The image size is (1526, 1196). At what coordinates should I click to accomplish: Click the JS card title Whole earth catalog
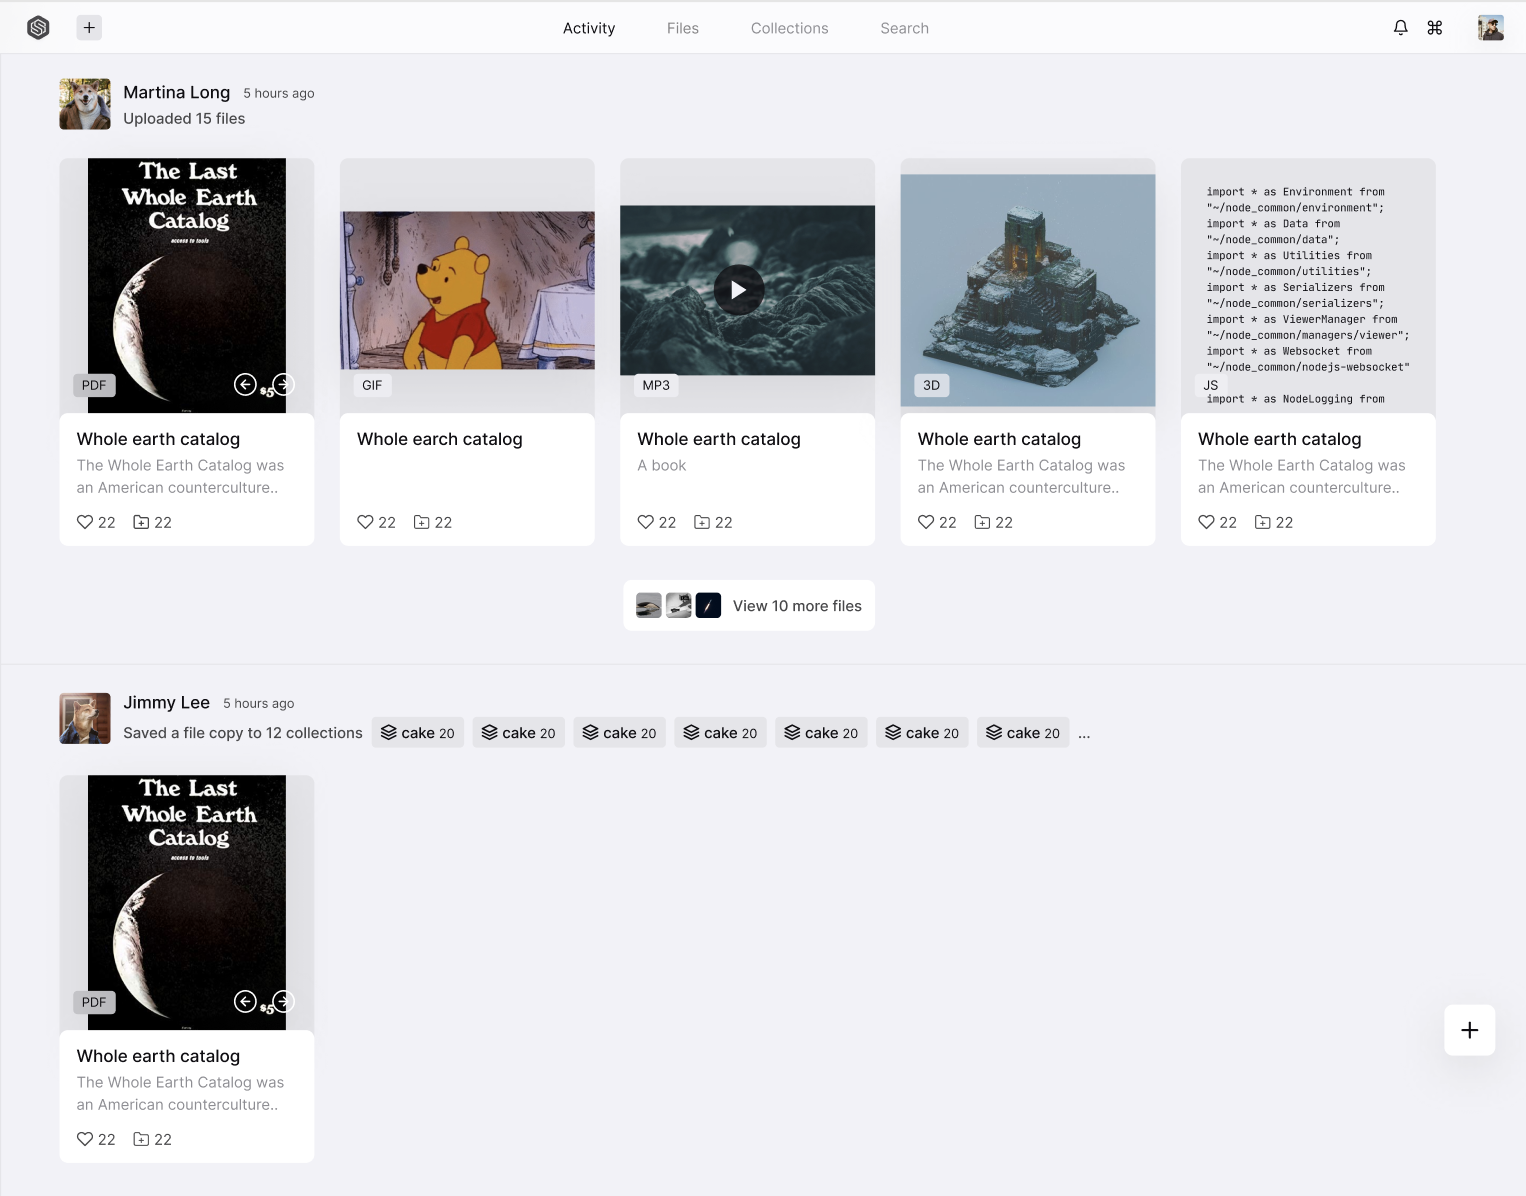click(x=1280, y=439)
